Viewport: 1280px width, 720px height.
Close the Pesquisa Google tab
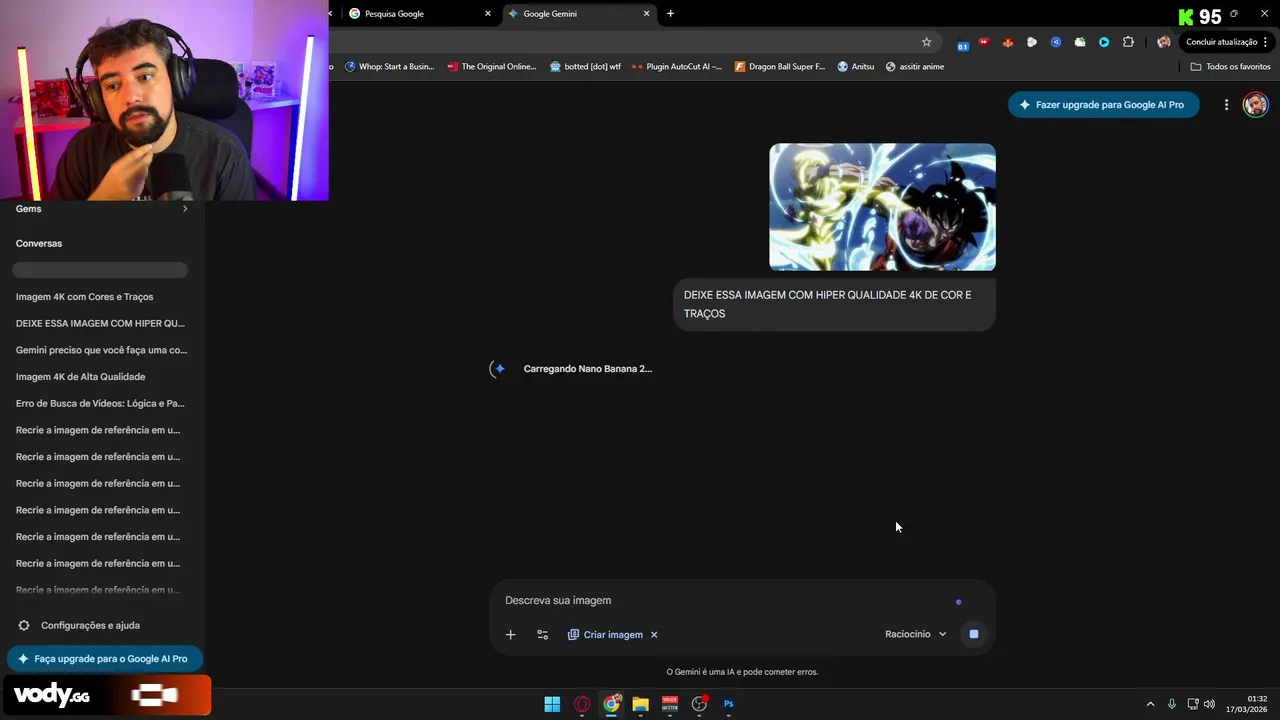coord(488,14)
